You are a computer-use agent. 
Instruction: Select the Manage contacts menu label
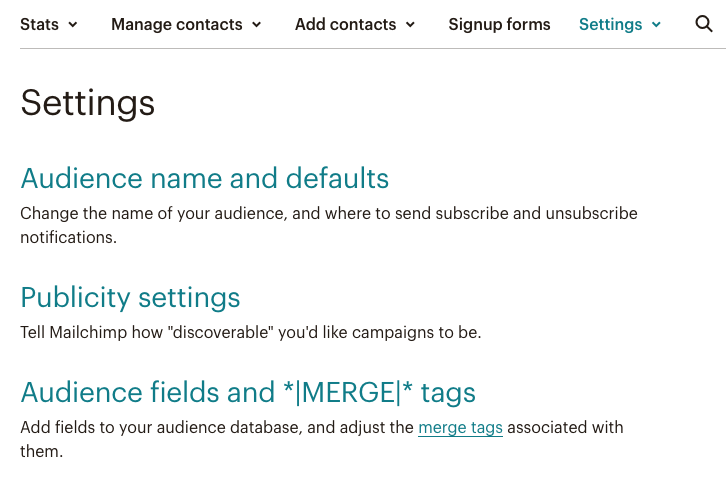177,24
